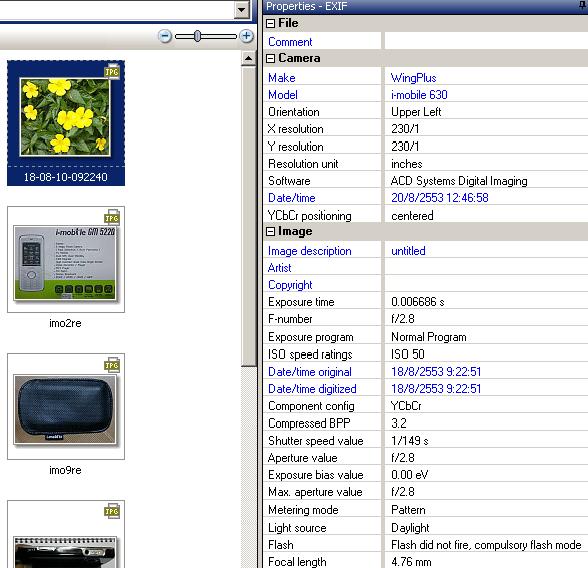Click the Properties - EXIF title bar
The height and width of the screenshot is (568, 588).
pyautogui.click(x=425, y=6)
